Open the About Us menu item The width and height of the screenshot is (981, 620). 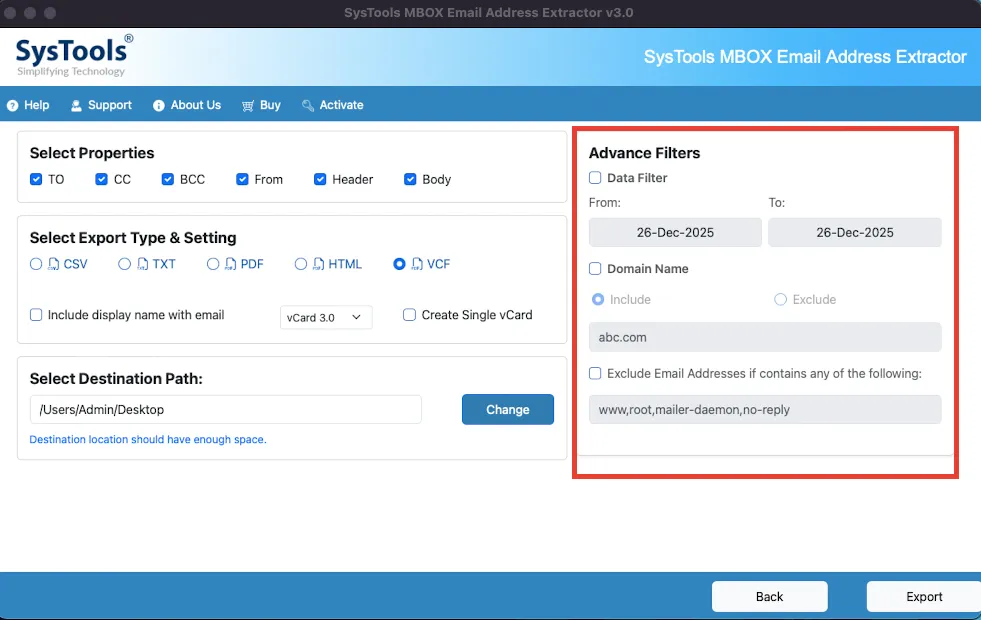click(187, 105)
